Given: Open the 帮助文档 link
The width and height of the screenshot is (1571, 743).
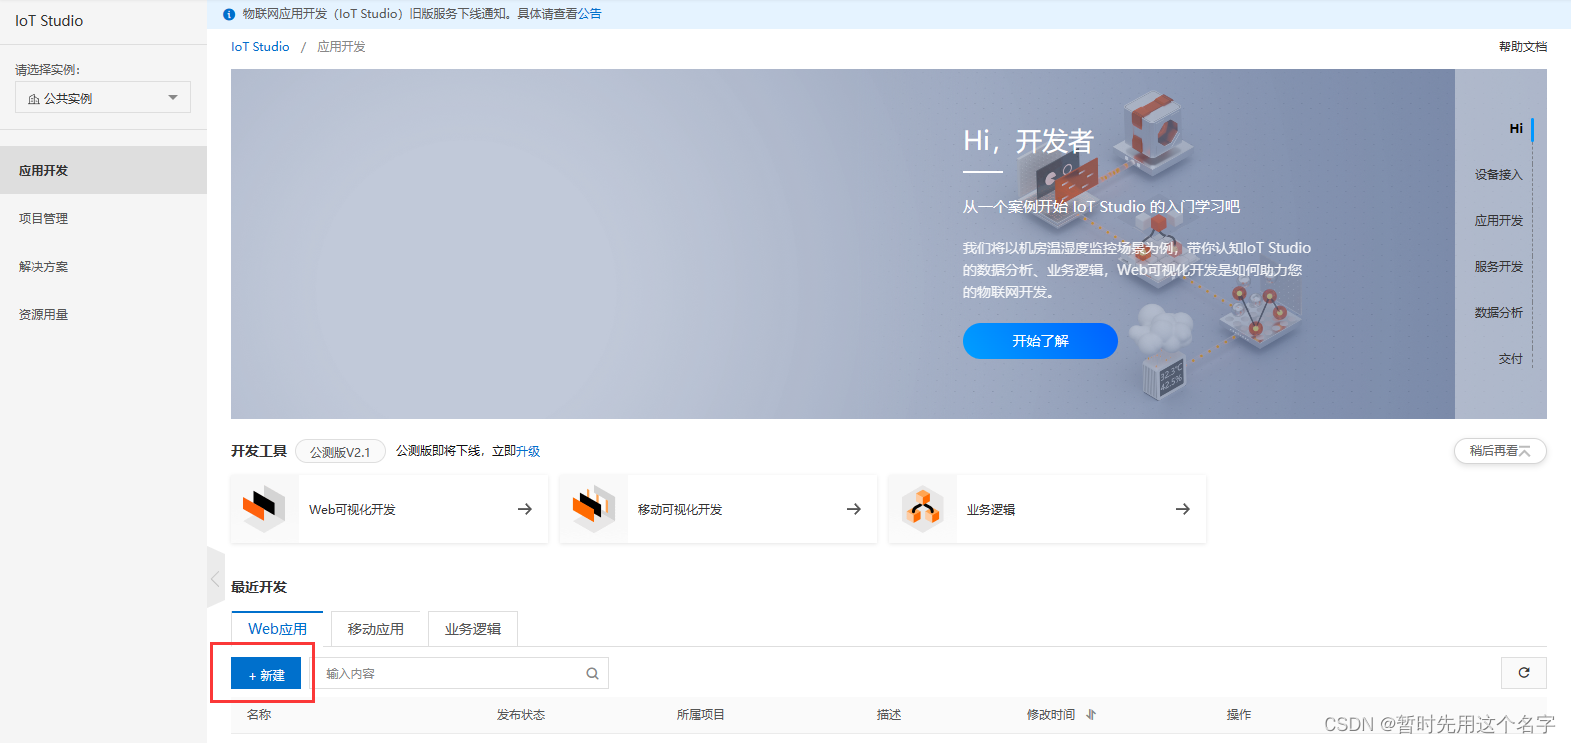Looking at the screenshot, I should click(1523, 47).
